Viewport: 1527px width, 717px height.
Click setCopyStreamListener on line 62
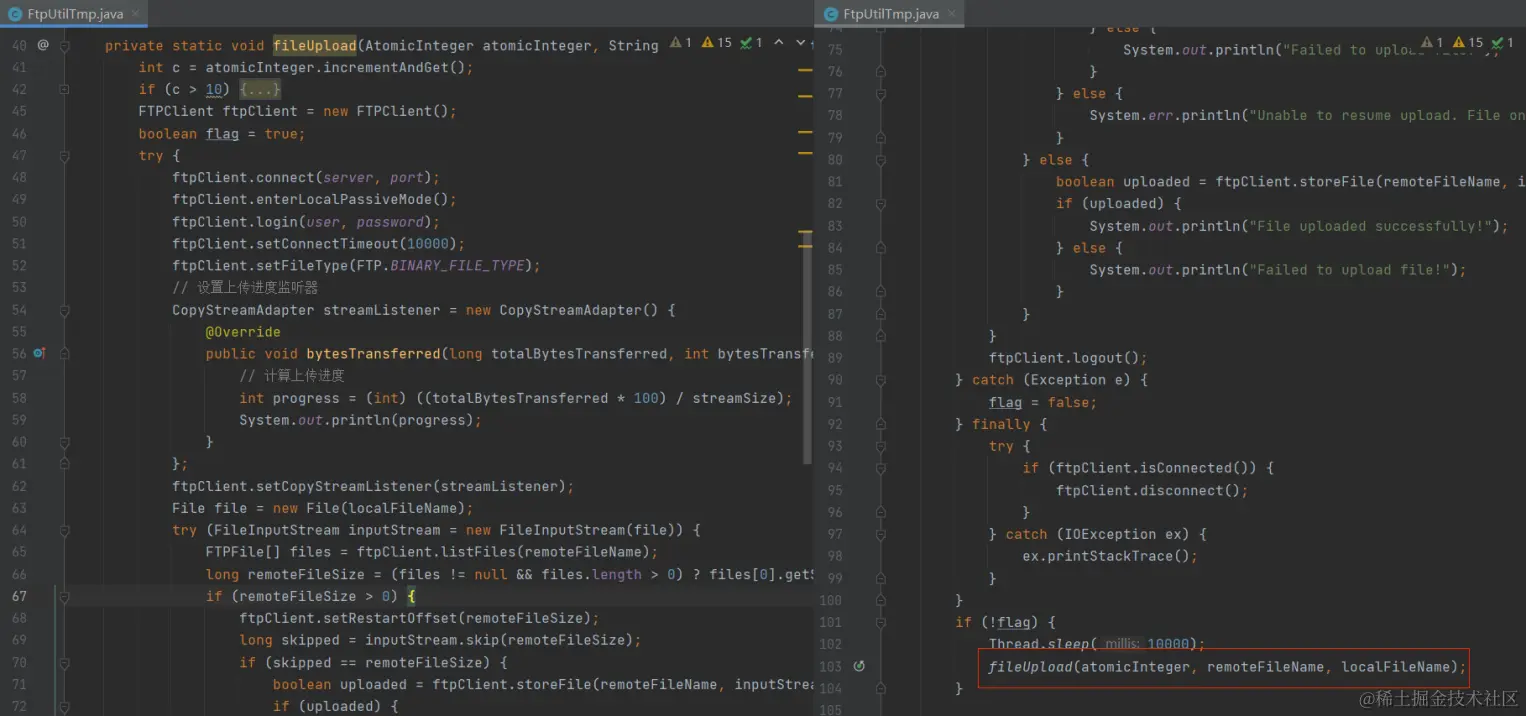(x=344, y=486)
